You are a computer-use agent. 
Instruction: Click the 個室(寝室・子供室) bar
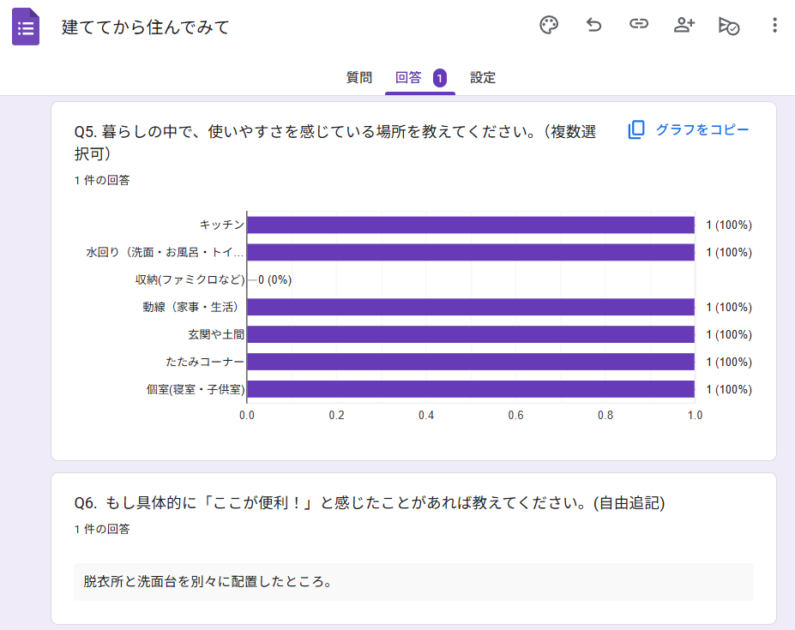470,389
